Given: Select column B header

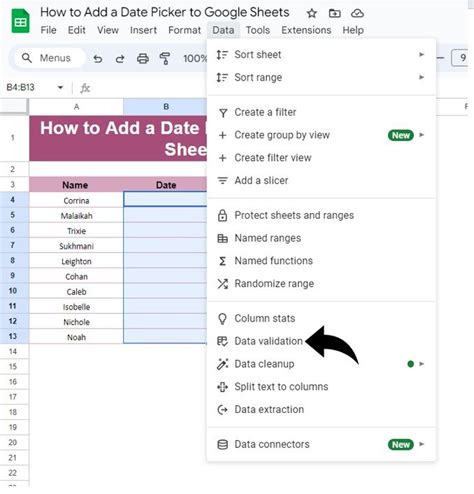Looking at the screenshot, I should (x=166, y=107).
